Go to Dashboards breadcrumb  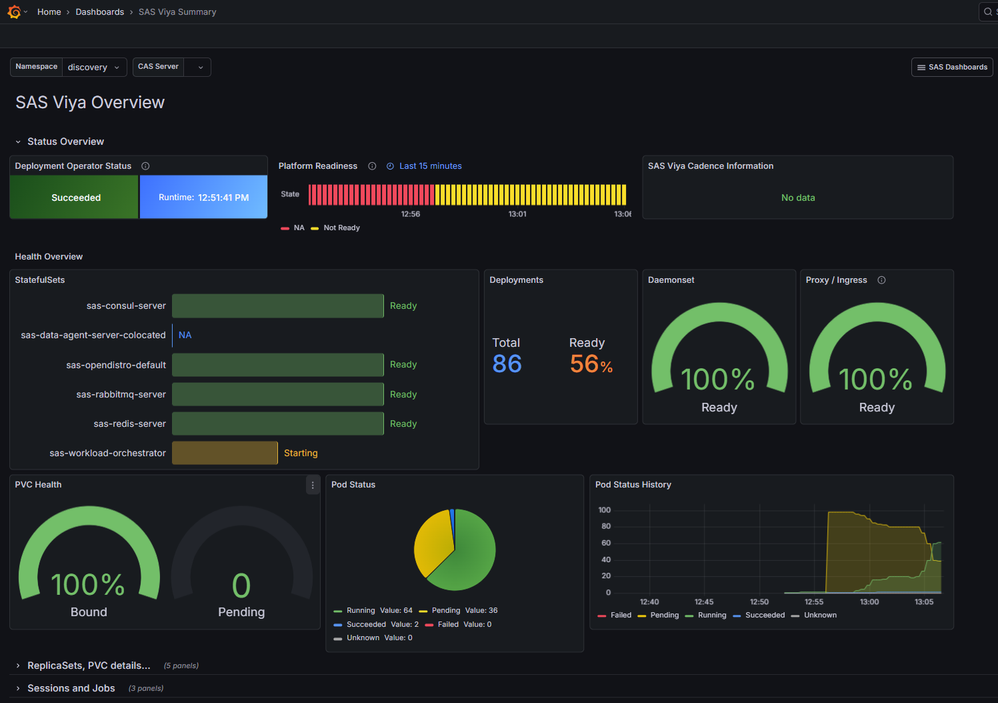[99, 11]
